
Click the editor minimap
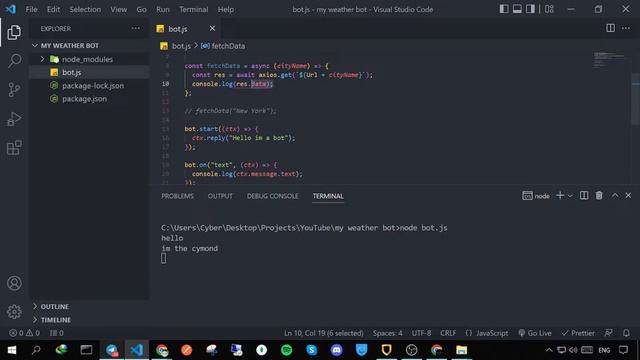click(609, 59)
